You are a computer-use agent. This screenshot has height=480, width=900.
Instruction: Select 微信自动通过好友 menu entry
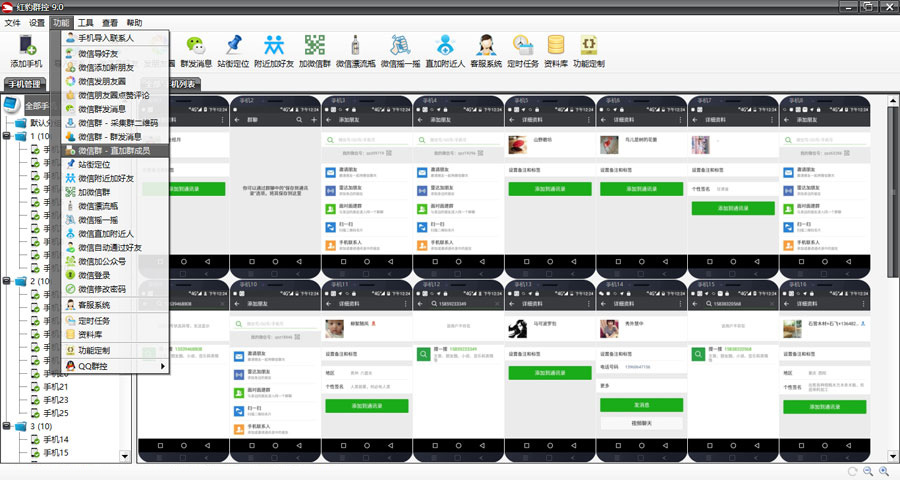(115, 247)
